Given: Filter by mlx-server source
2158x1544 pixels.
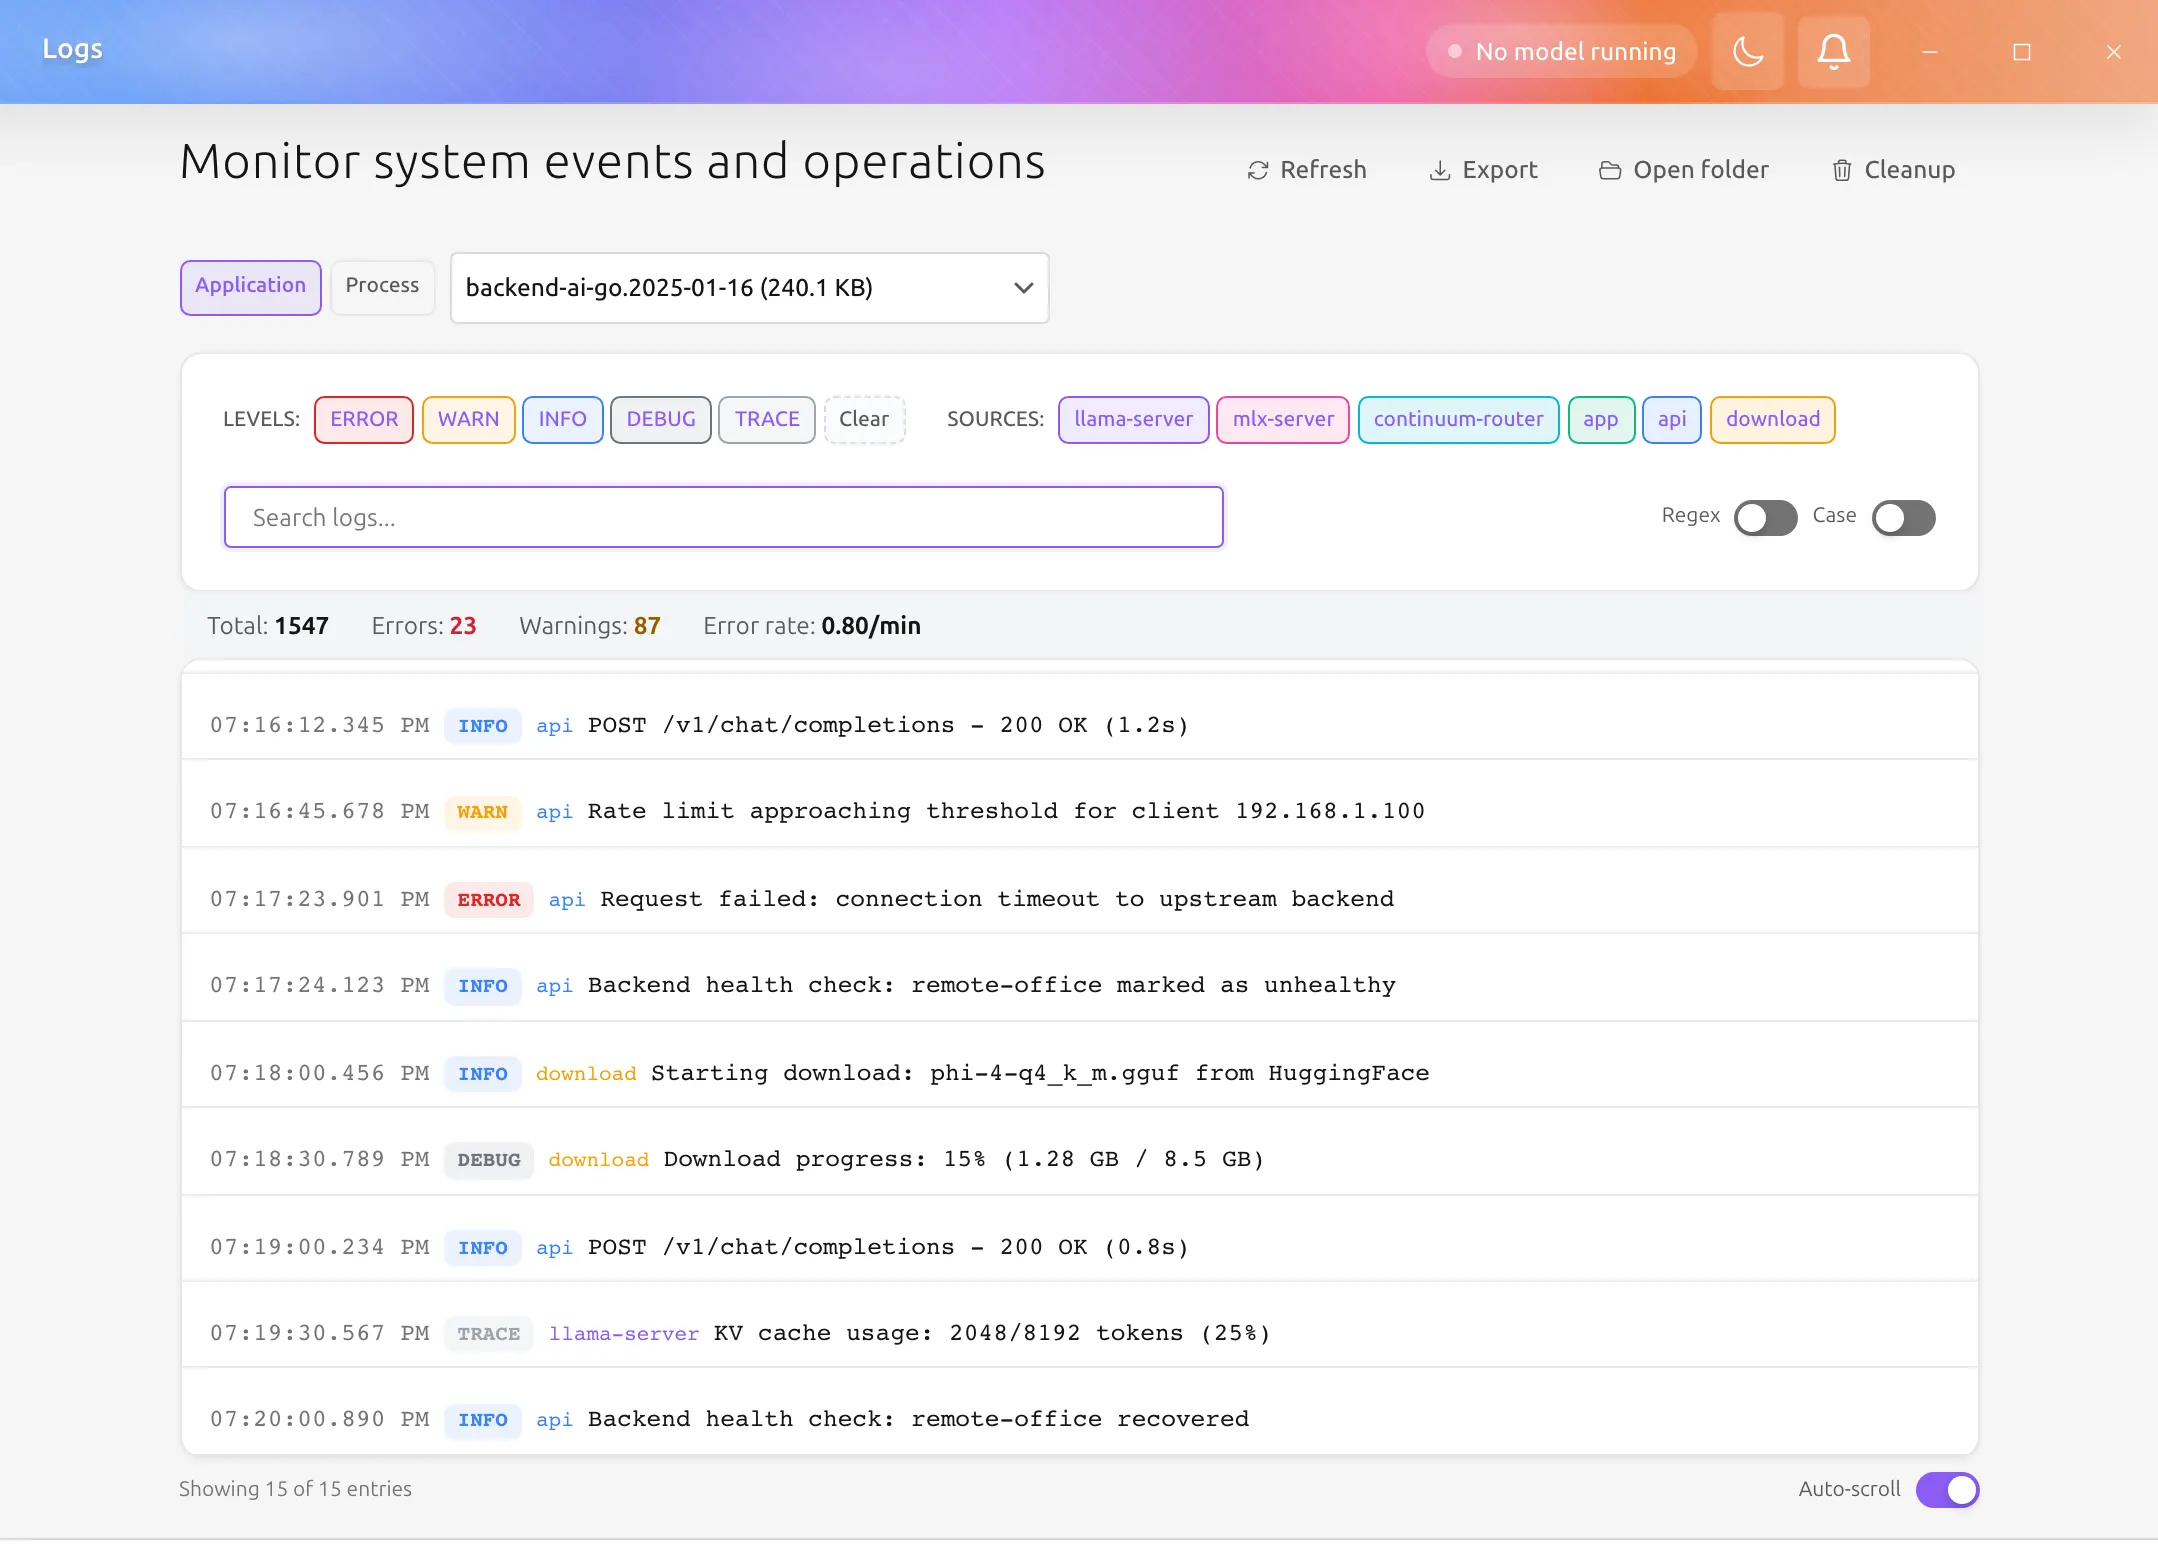Looking at the screenshot, I should point(1283,420).
